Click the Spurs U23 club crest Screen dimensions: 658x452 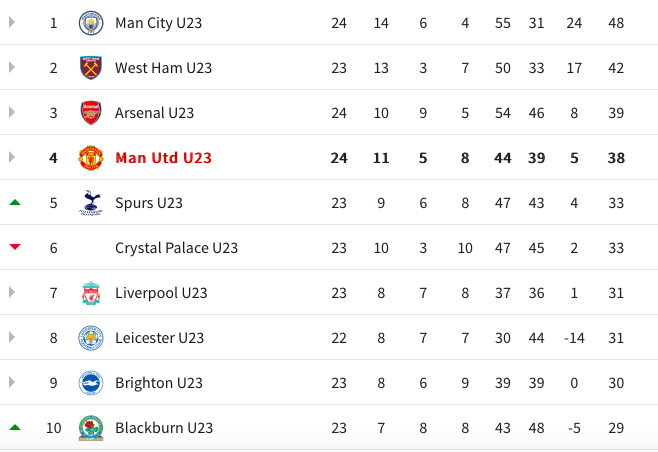(91, 203)
